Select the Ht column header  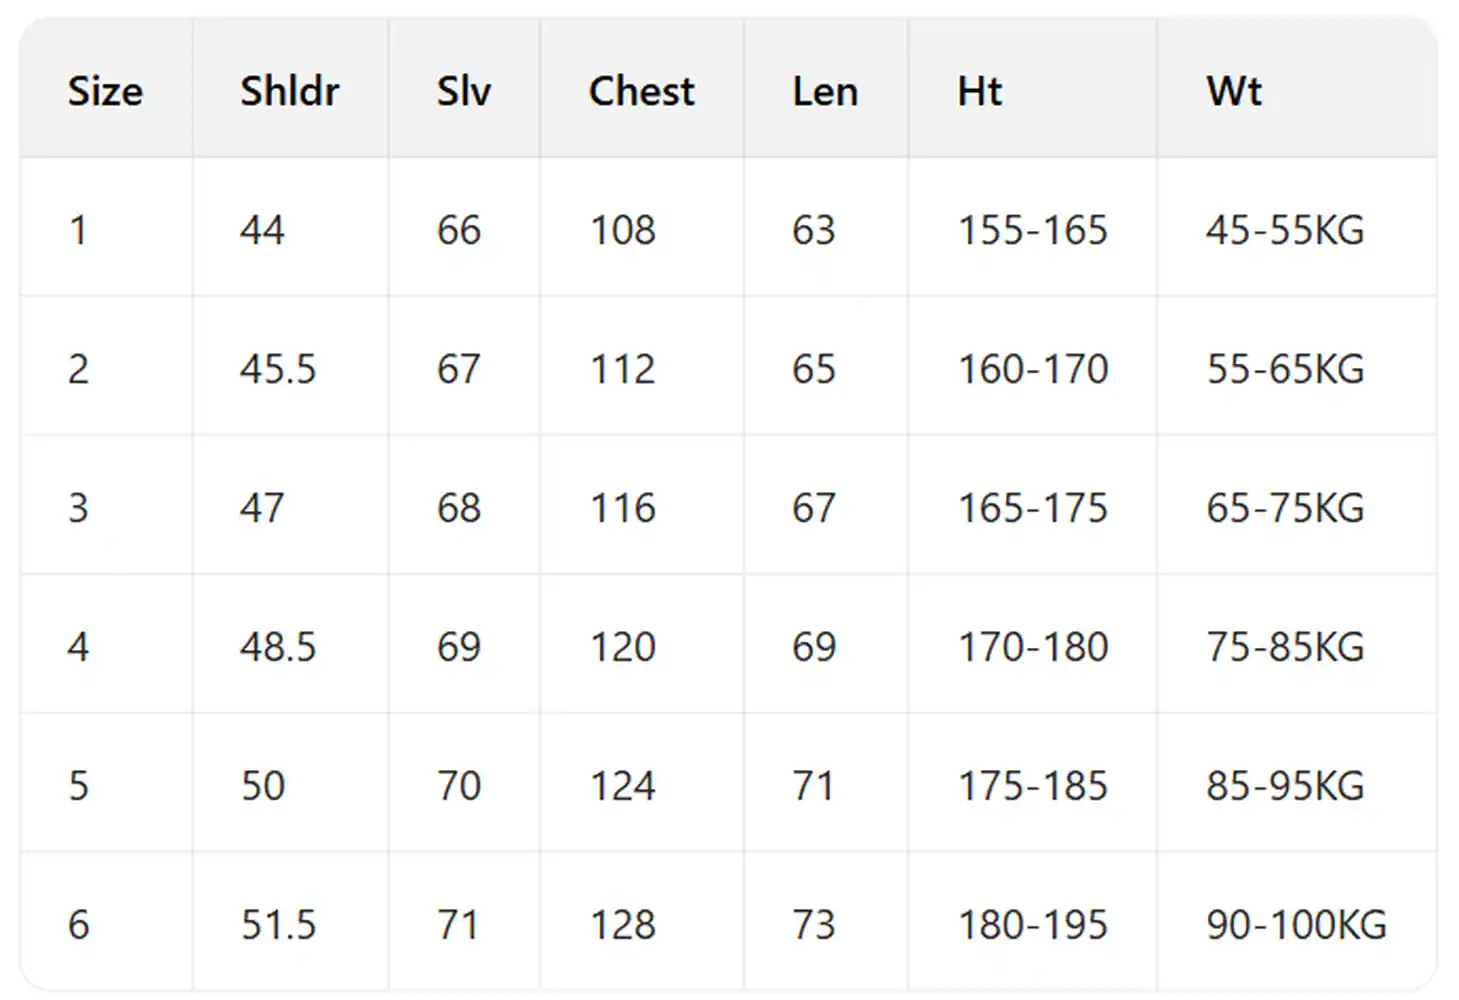pos(979,92)
